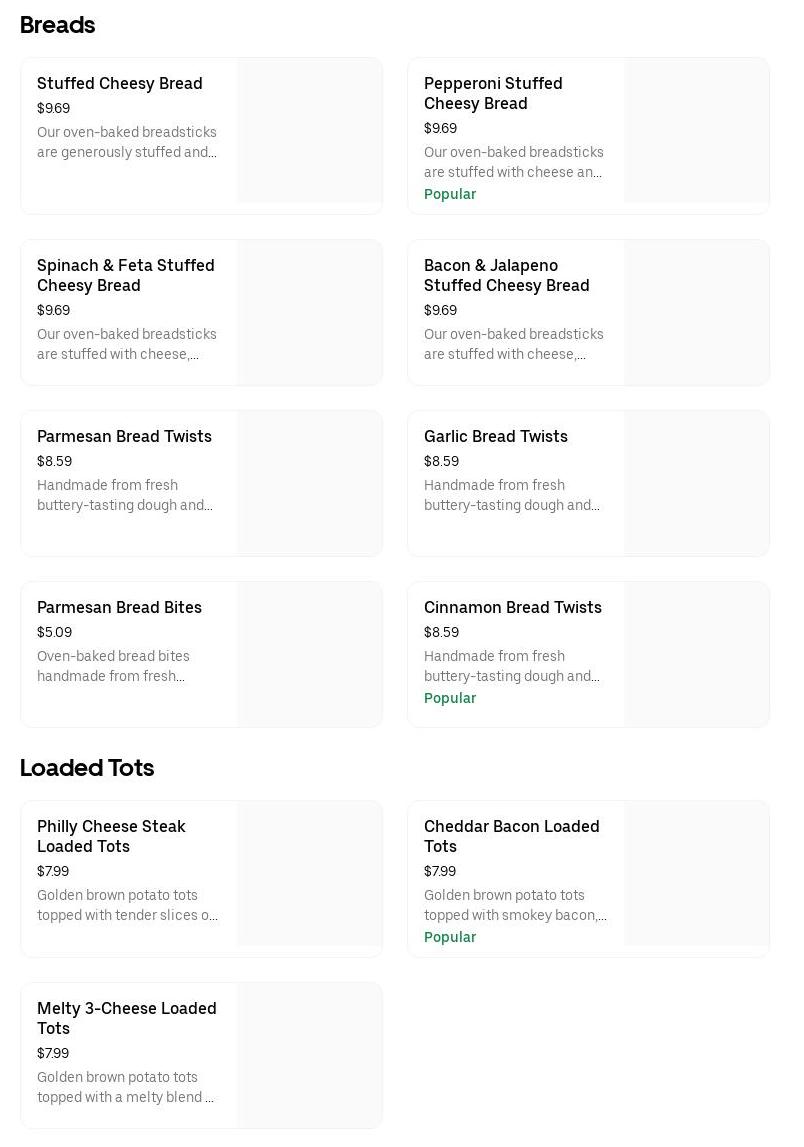Open Philly Cheese Steak Loaded Tots
Viewport: 804px width, 1147px height.
point(111,836)
